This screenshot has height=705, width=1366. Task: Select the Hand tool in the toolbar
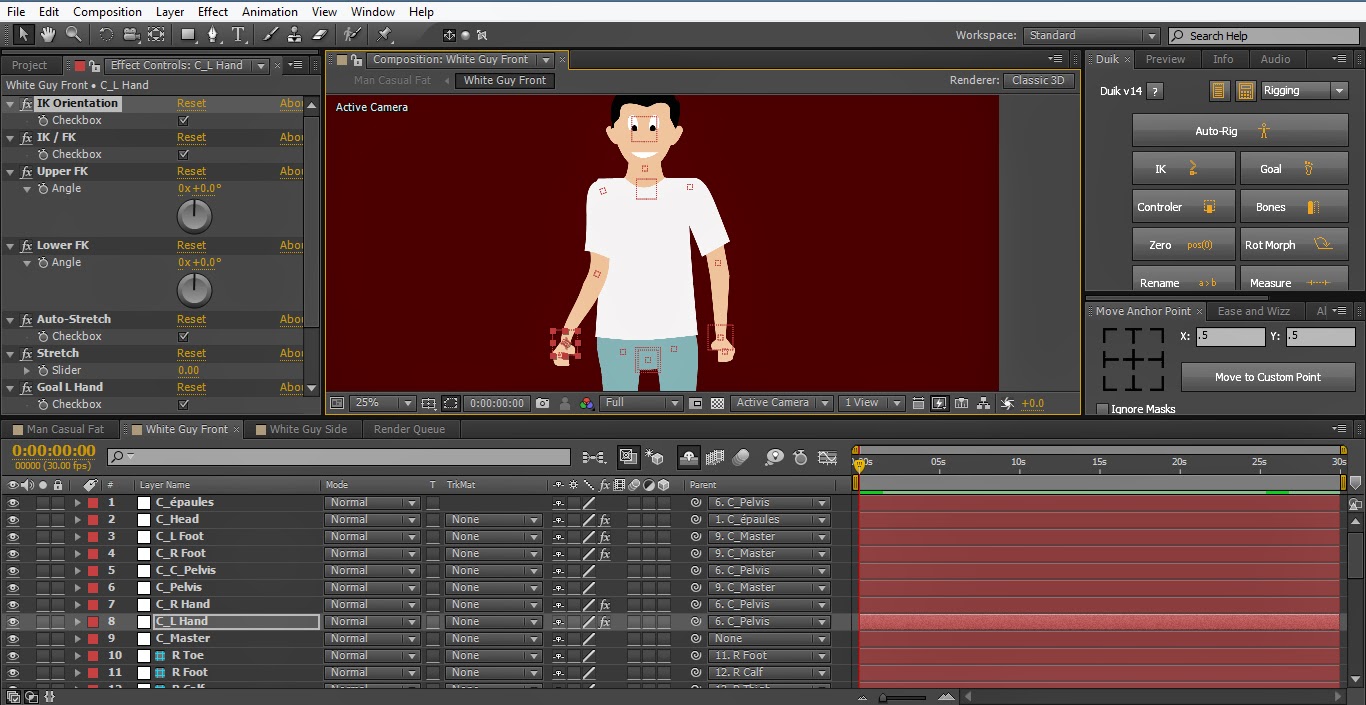tap(46, 34)
